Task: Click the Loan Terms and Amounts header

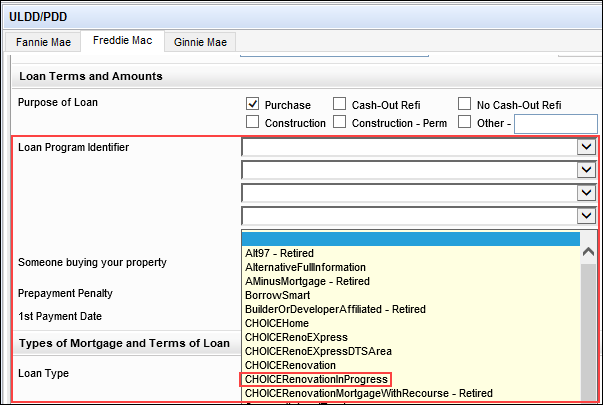Action: click(91, 76)
